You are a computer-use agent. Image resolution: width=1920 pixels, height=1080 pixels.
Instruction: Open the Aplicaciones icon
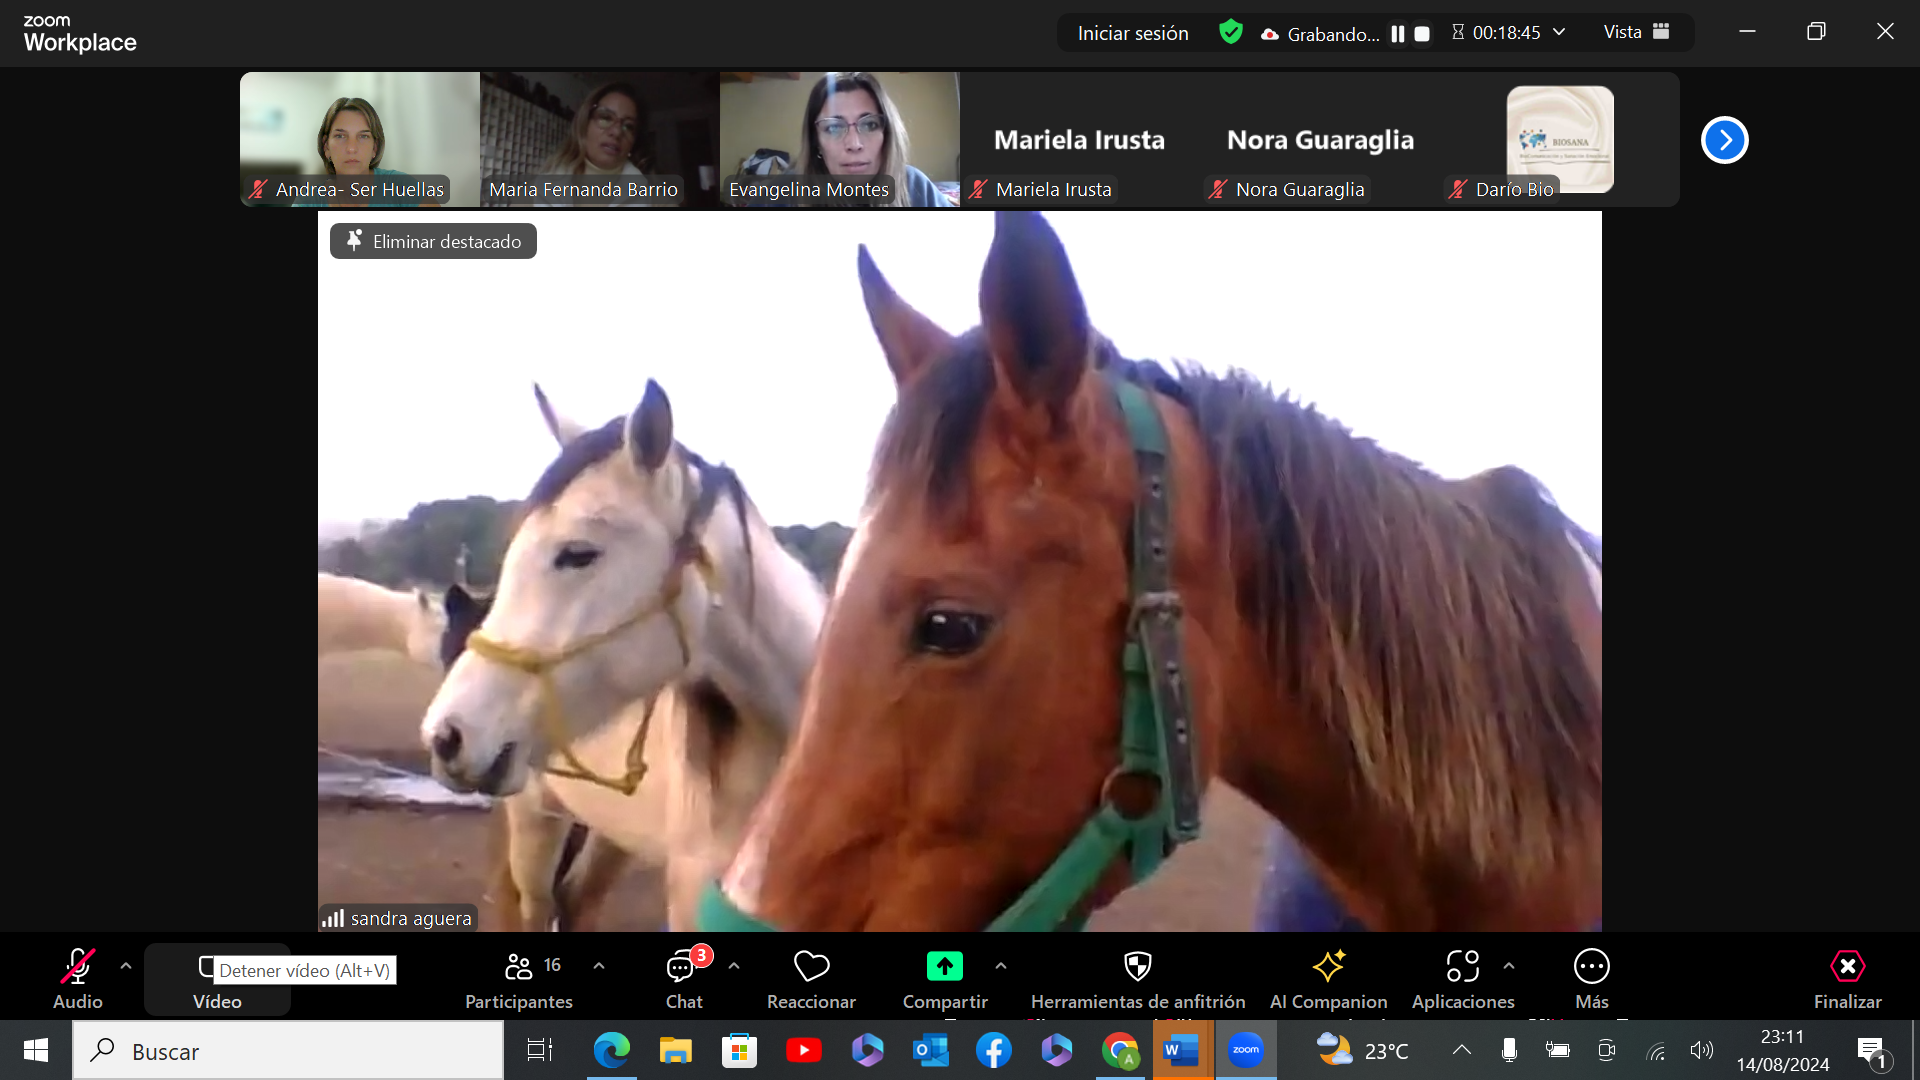click(1462, 966)
